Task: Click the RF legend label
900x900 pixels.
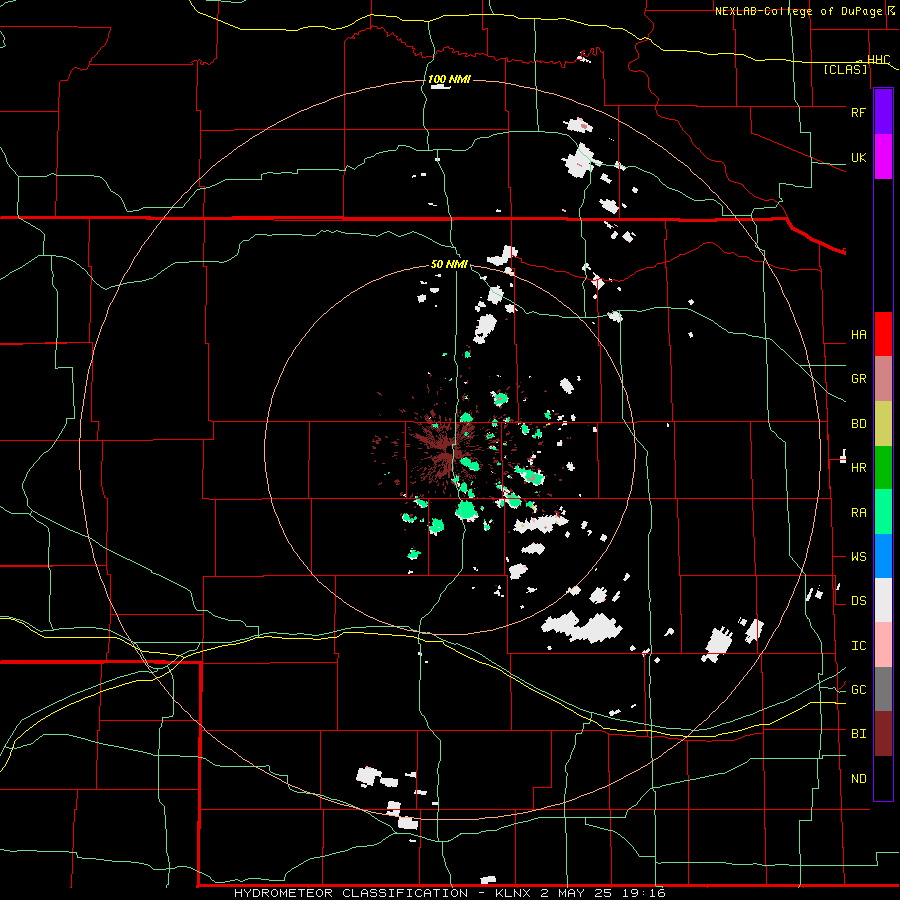Action: [x=858, y=112]
